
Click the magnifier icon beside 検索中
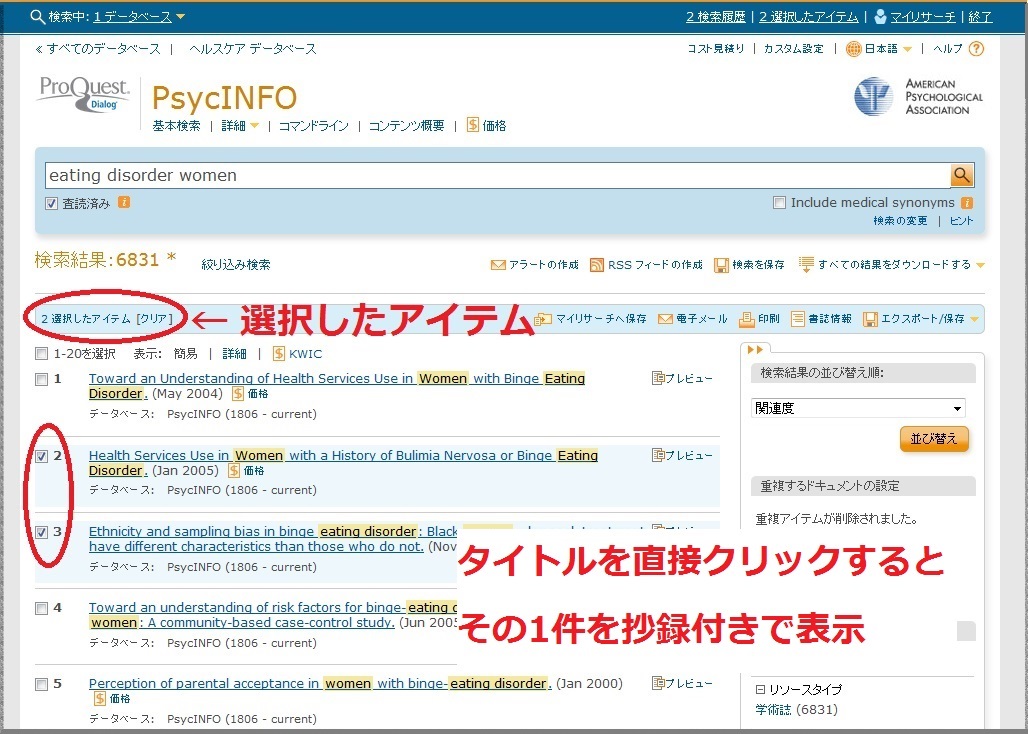(37, 16)
